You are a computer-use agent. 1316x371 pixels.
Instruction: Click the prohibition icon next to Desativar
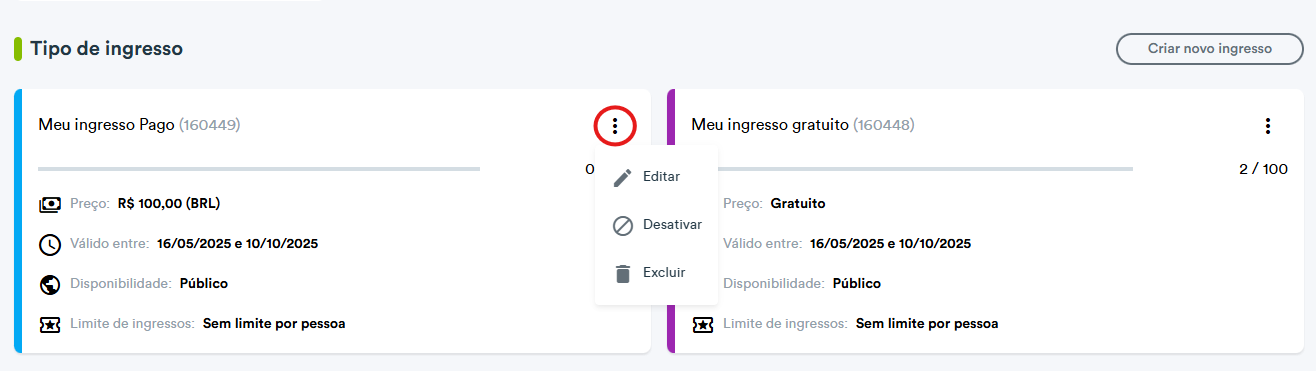click(x=623, y=225)
